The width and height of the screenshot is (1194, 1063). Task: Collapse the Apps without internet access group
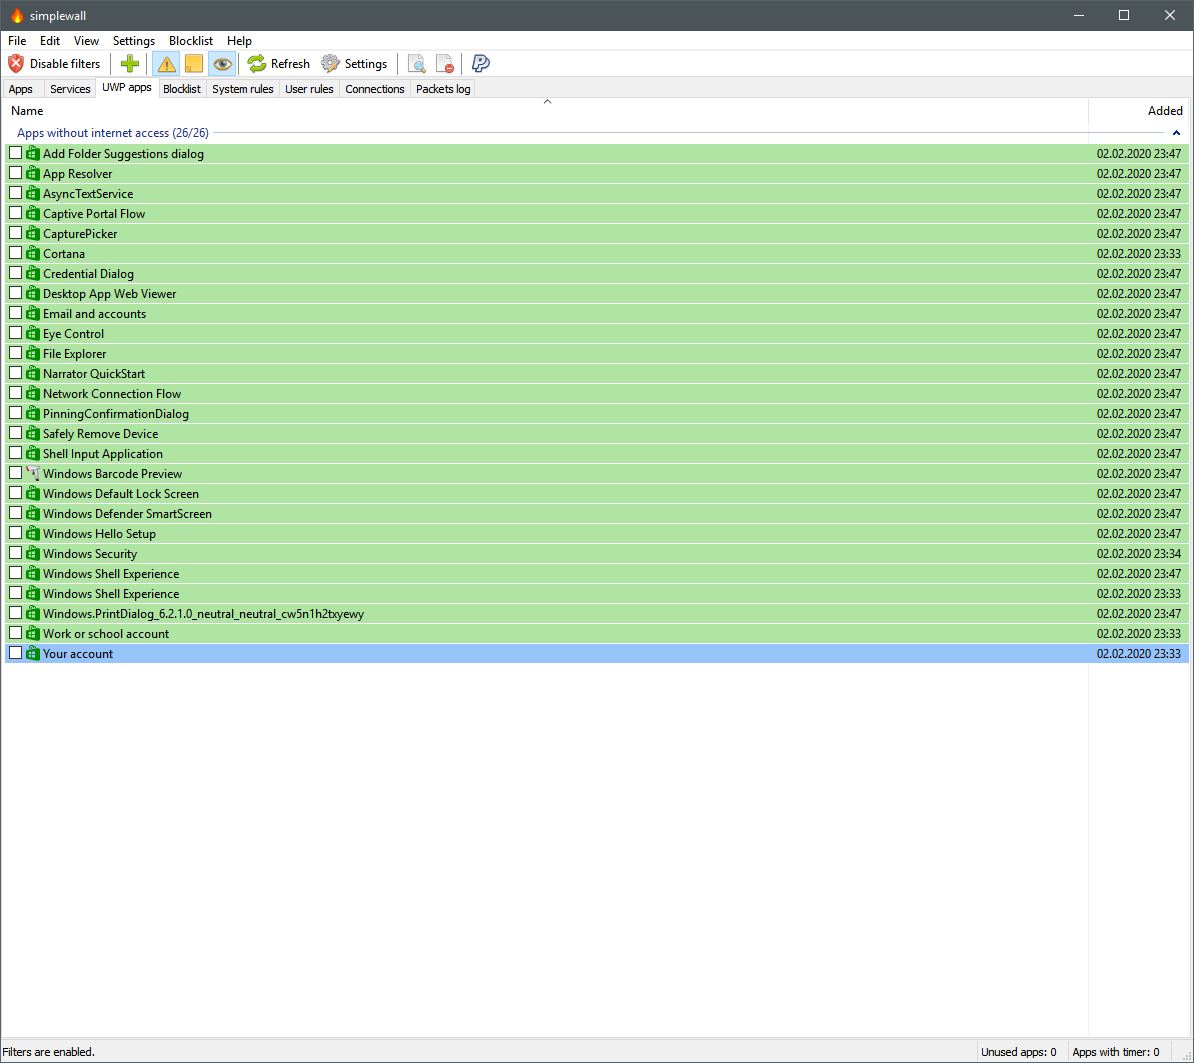pos(1177,132)
